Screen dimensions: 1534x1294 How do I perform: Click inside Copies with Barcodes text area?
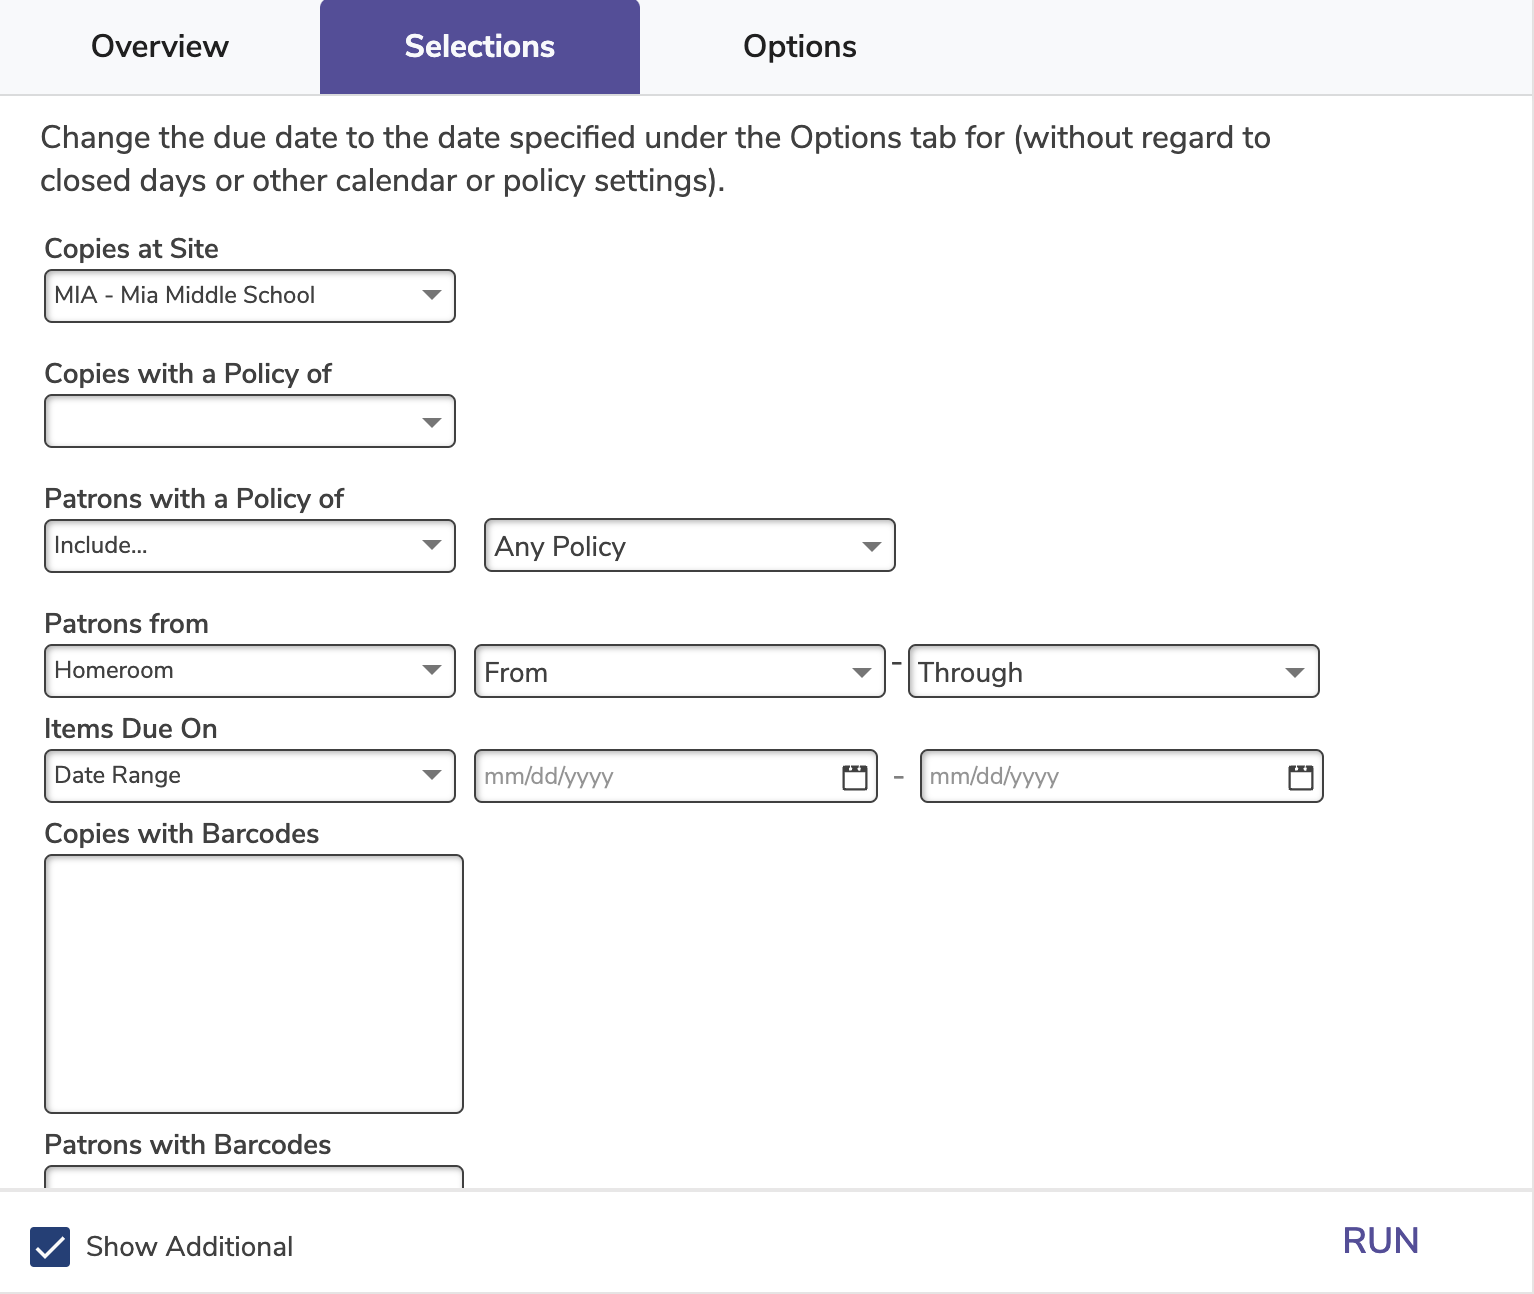(x=254, y=984)
